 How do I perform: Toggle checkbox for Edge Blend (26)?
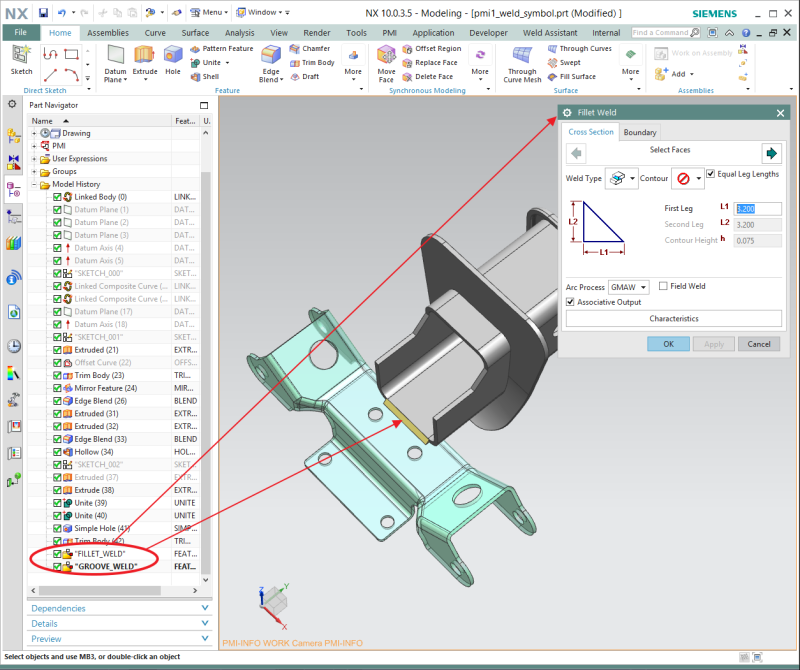tap(57, 401)
